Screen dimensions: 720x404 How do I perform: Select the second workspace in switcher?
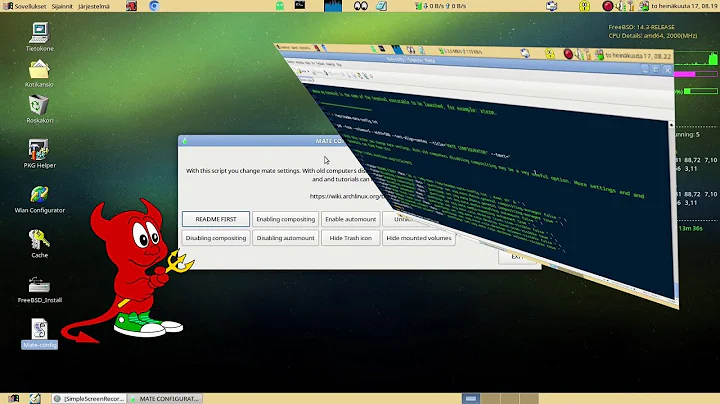tap(490, 398)
